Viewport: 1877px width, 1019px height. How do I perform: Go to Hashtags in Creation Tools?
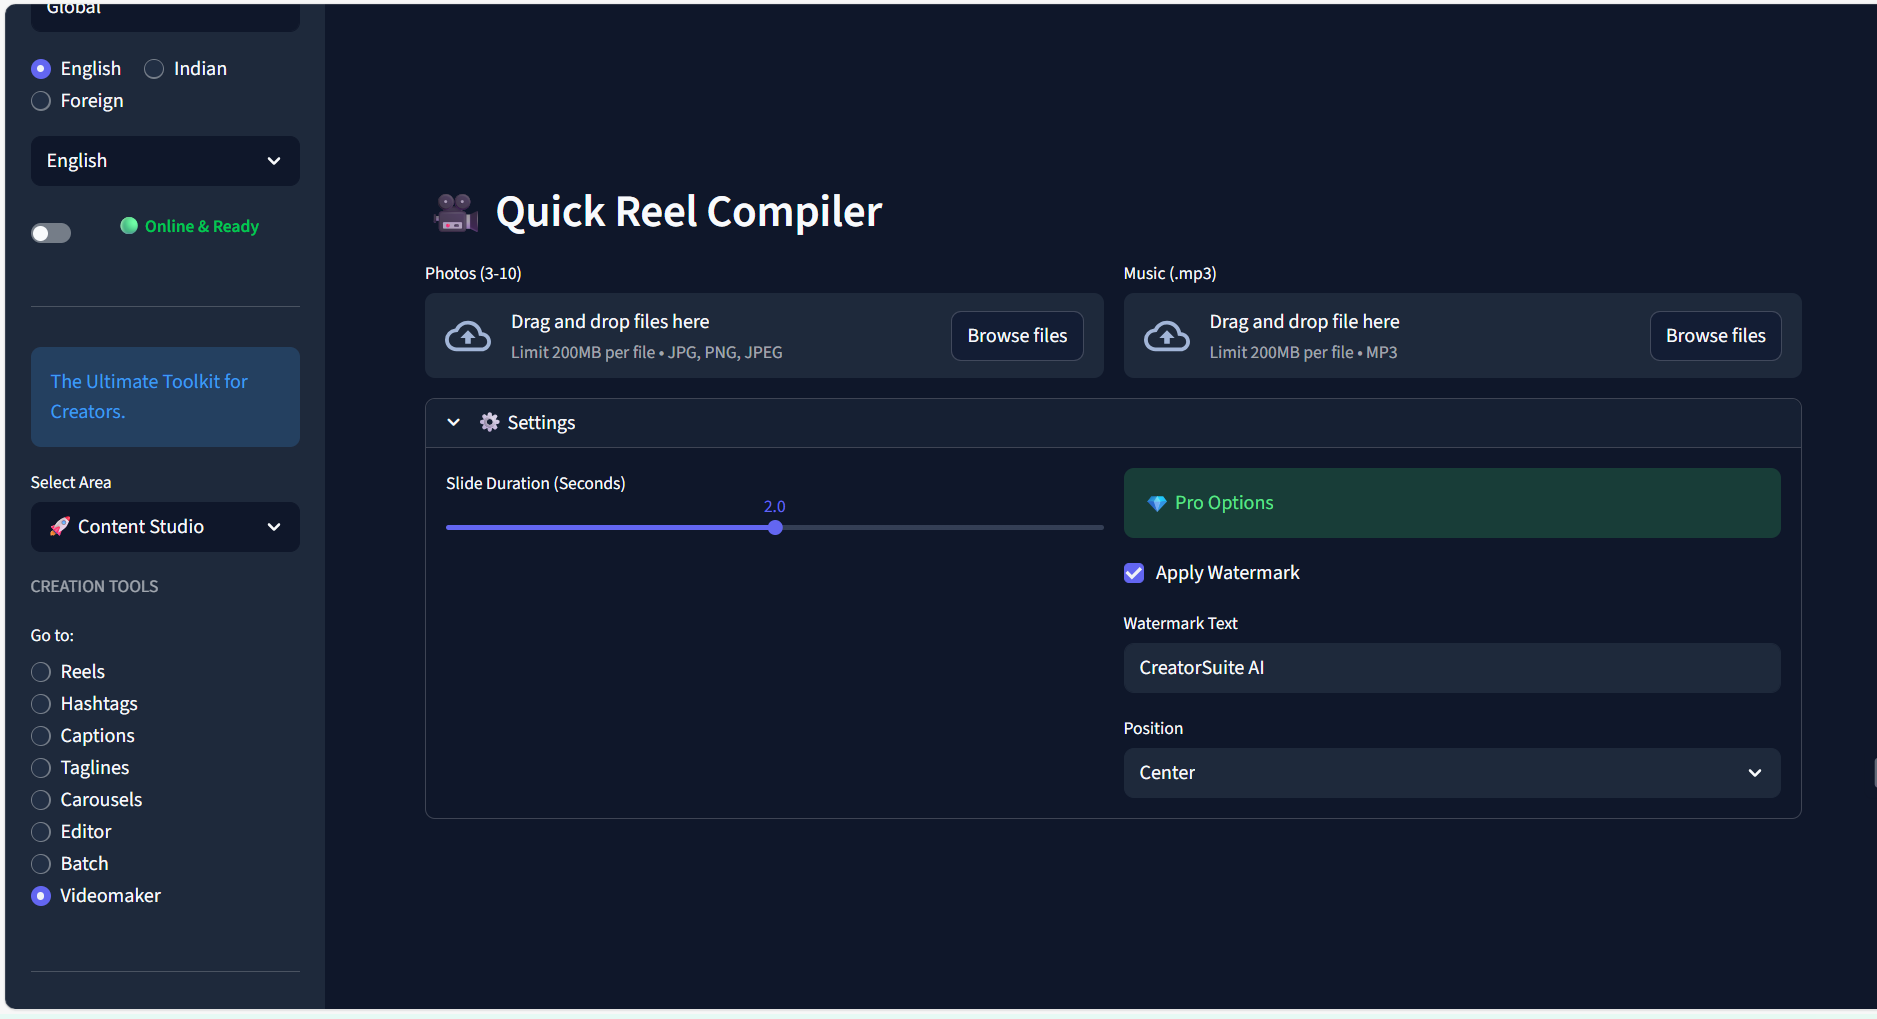tap(41, 704)
